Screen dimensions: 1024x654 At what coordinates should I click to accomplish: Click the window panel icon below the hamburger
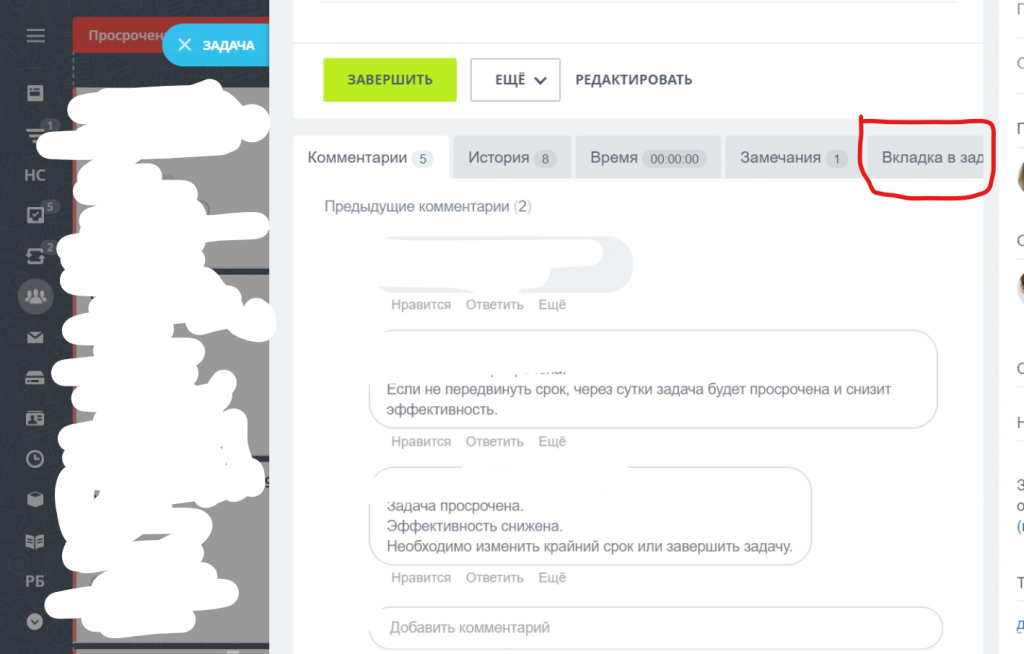point(35,93)
